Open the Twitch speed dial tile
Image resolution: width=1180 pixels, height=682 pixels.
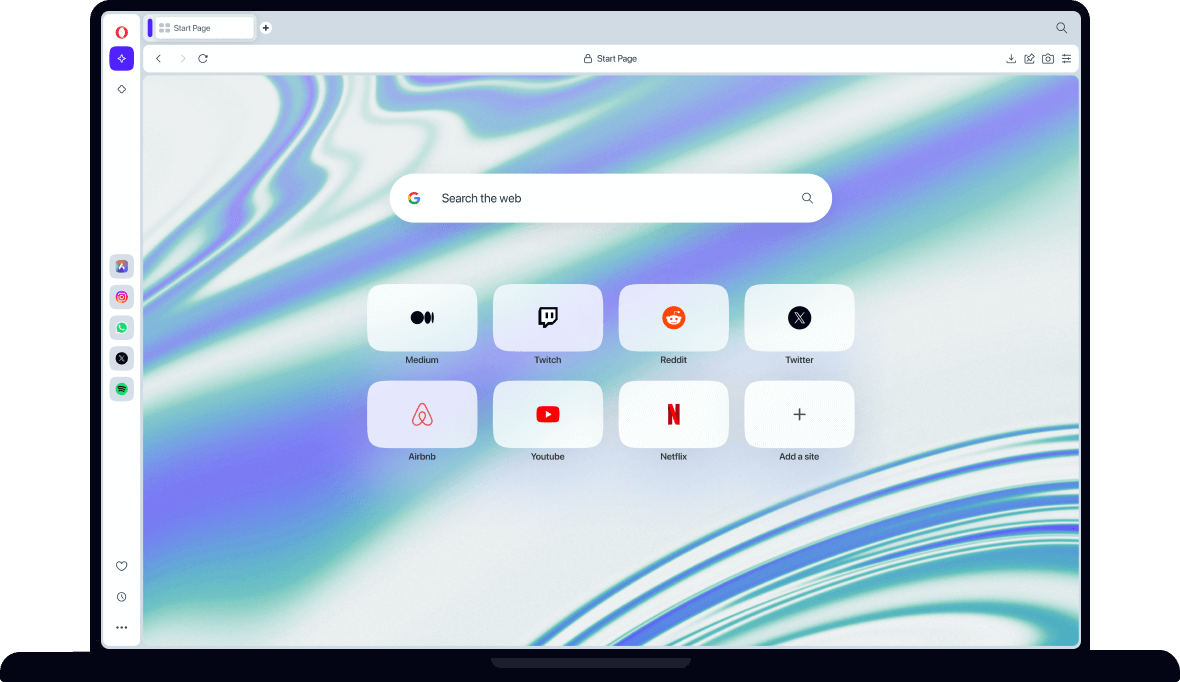pyautogui.click(x=548, y=318)
